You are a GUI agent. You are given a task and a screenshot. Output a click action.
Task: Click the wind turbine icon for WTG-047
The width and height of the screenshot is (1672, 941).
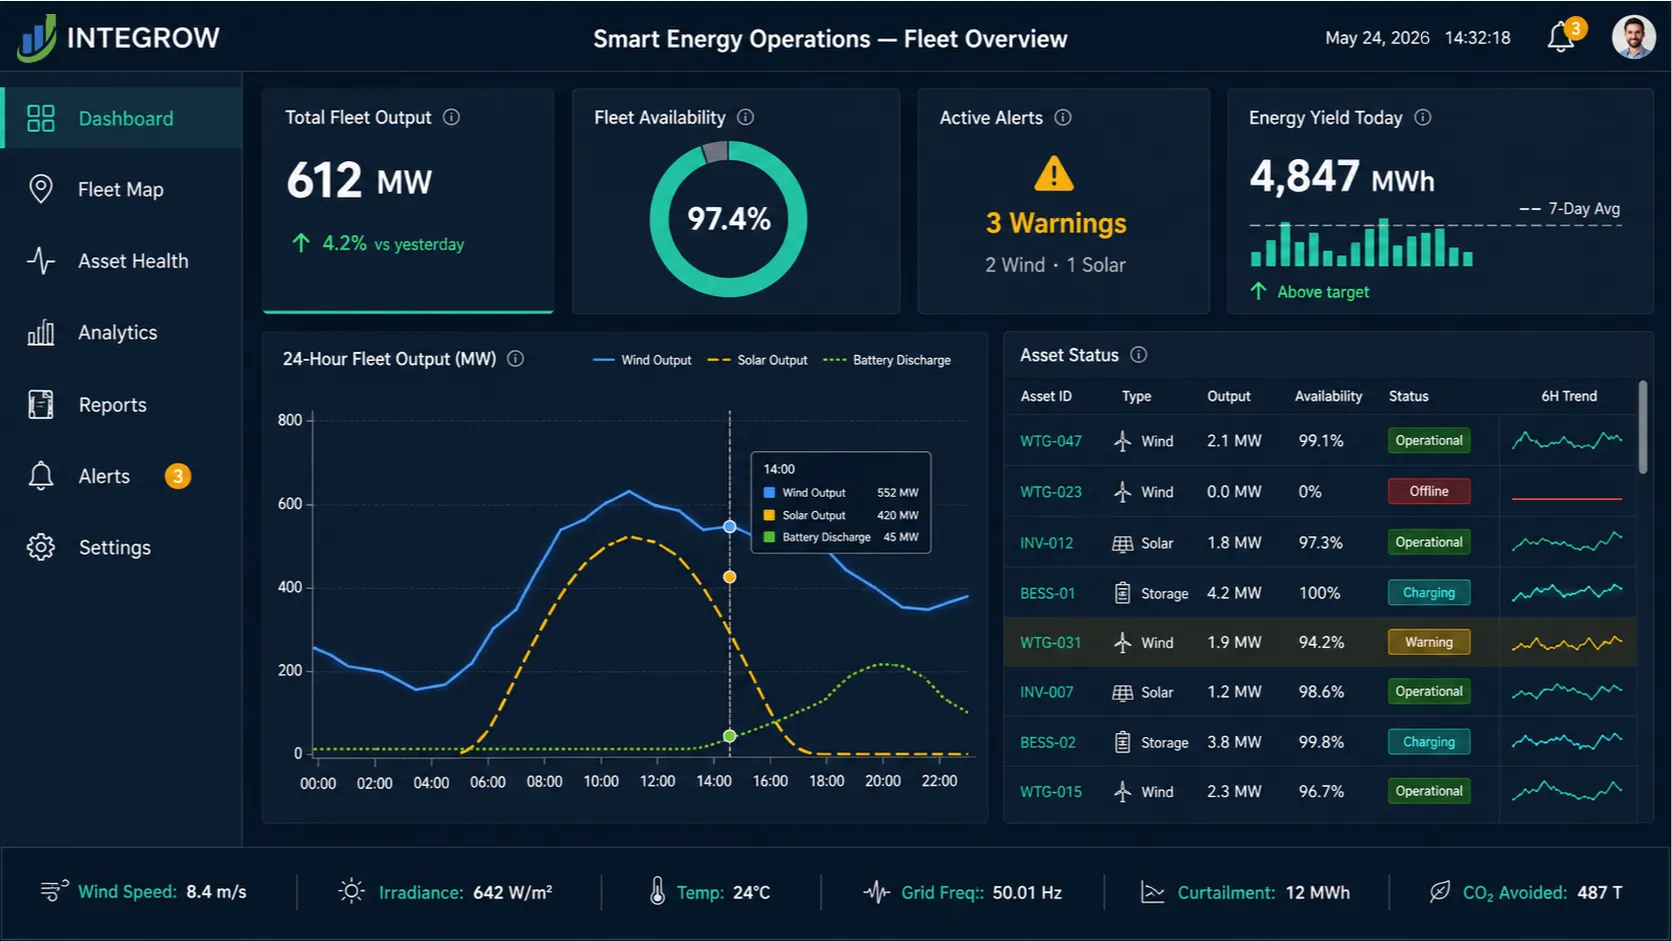pos(1123,441)
